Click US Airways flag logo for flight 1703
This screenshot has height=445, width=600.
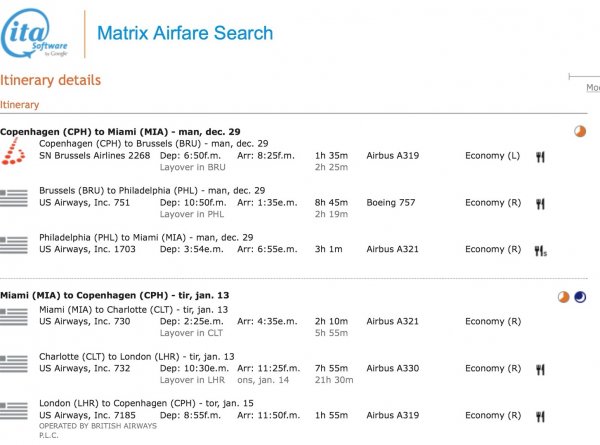(x=14, y=244)
